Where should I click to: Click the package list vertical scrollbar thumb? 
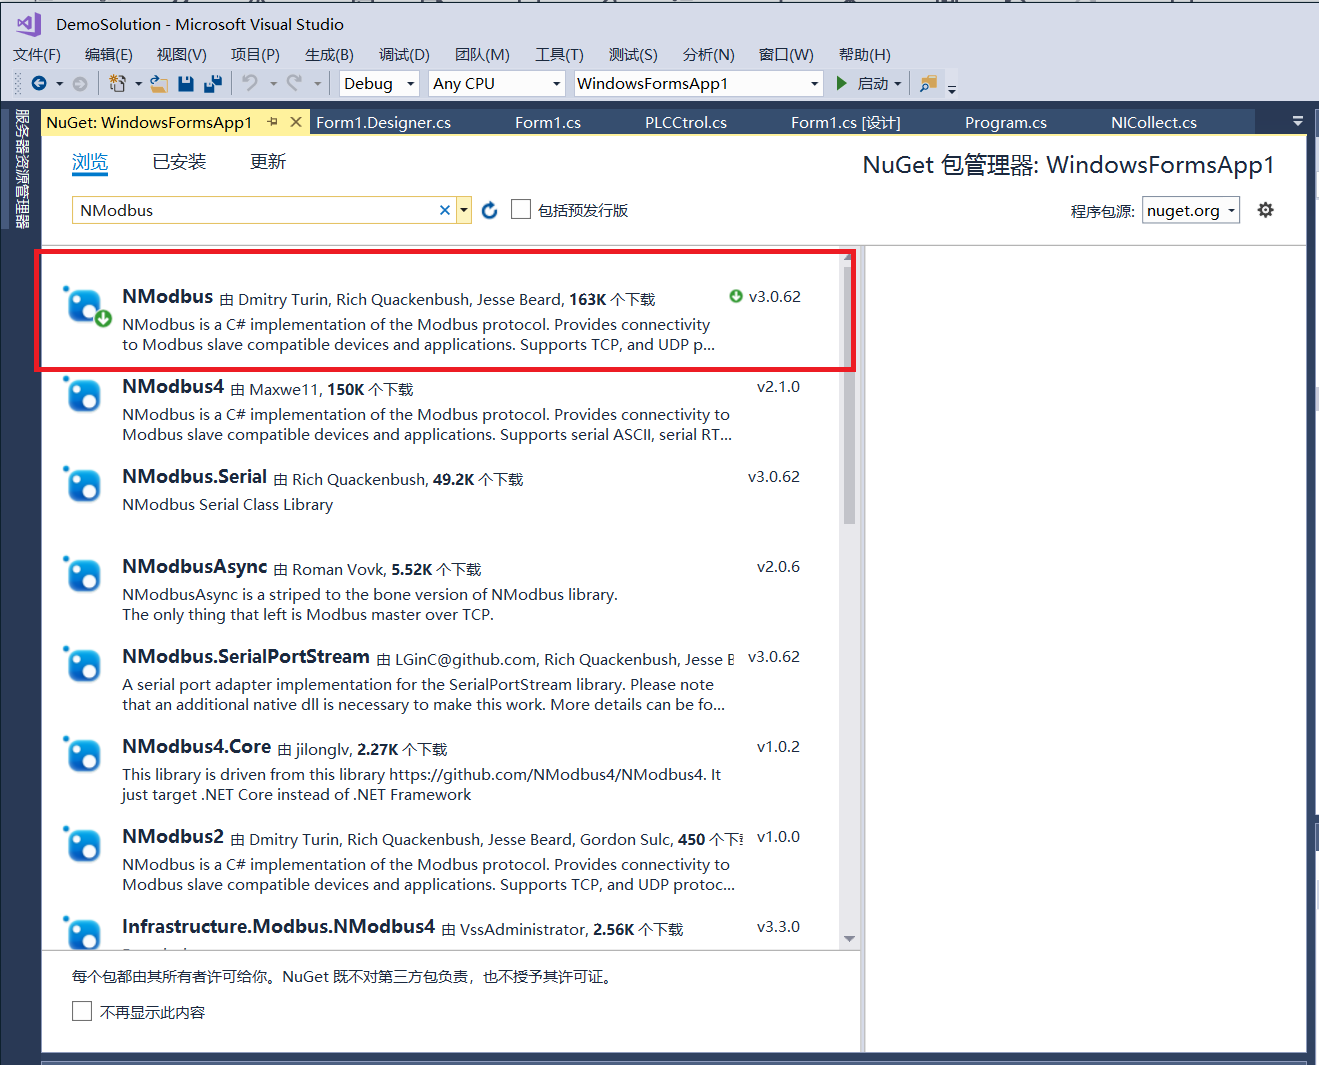pyautogui.click(x=849, y=395)
